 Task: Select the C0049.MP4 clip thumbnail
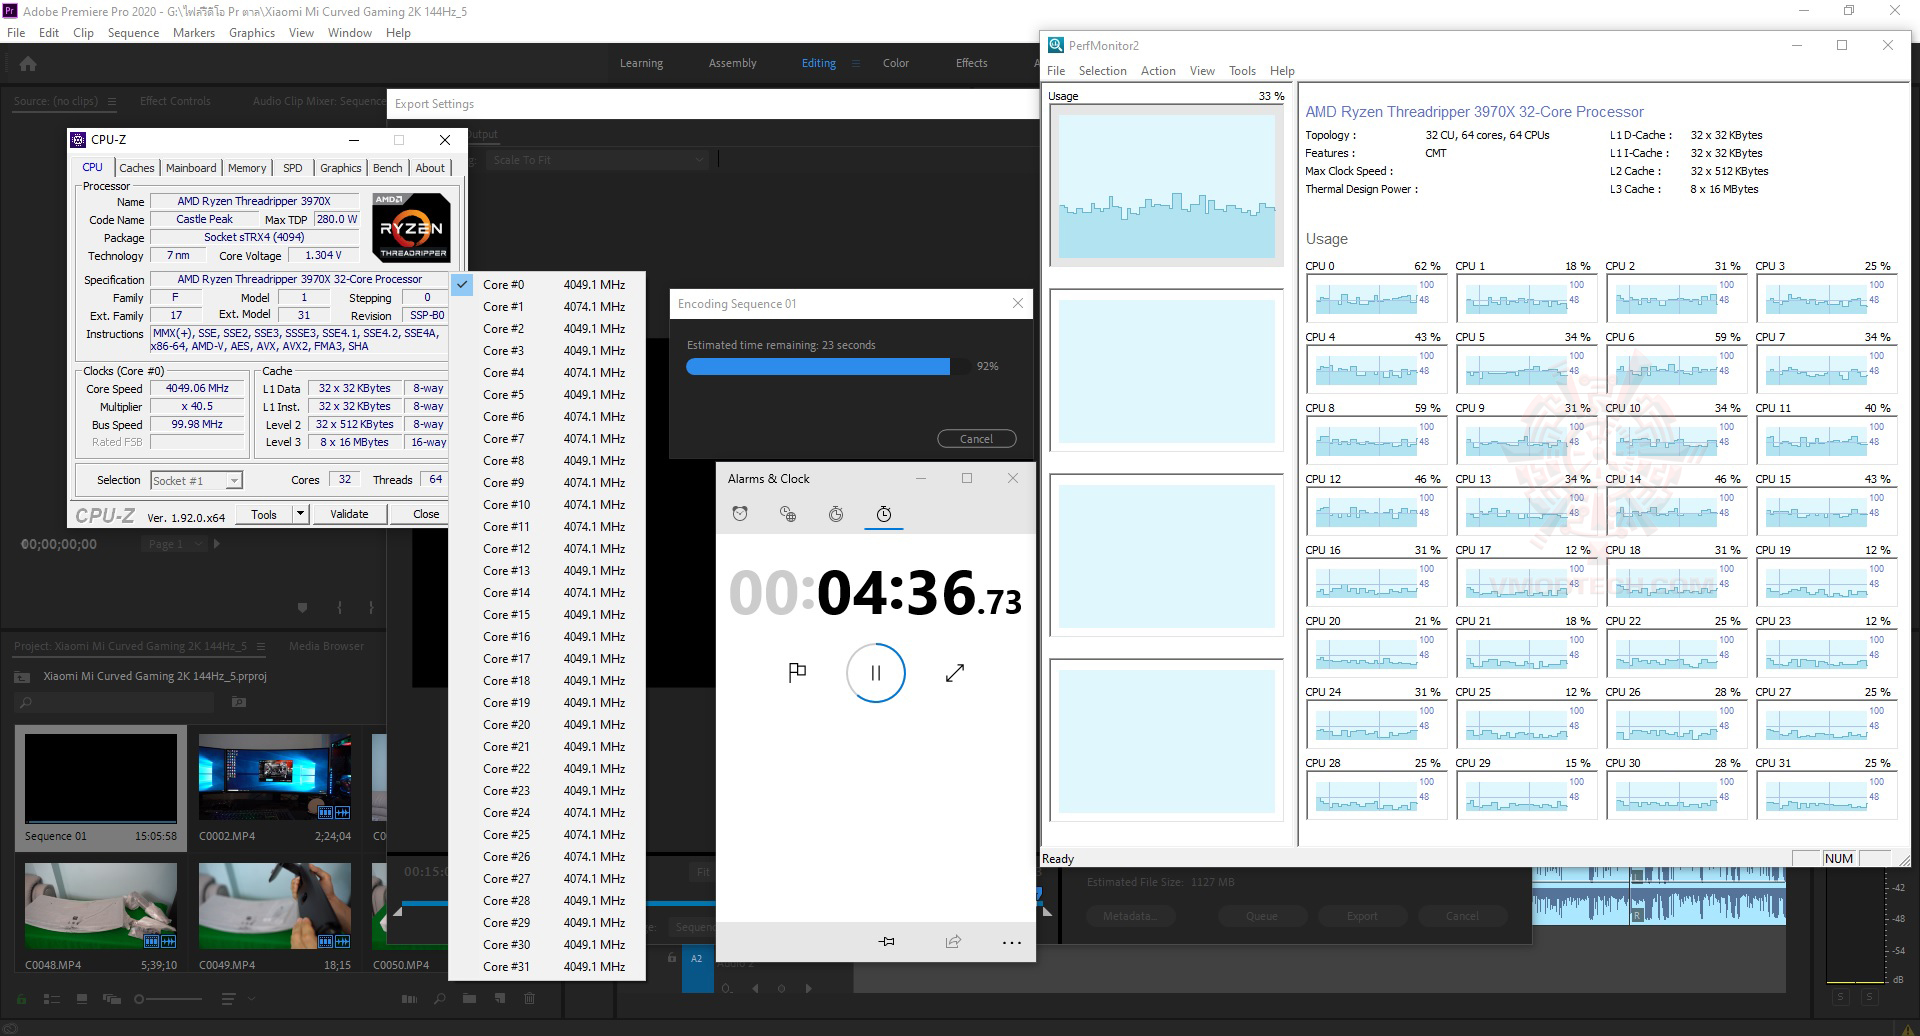275,905
